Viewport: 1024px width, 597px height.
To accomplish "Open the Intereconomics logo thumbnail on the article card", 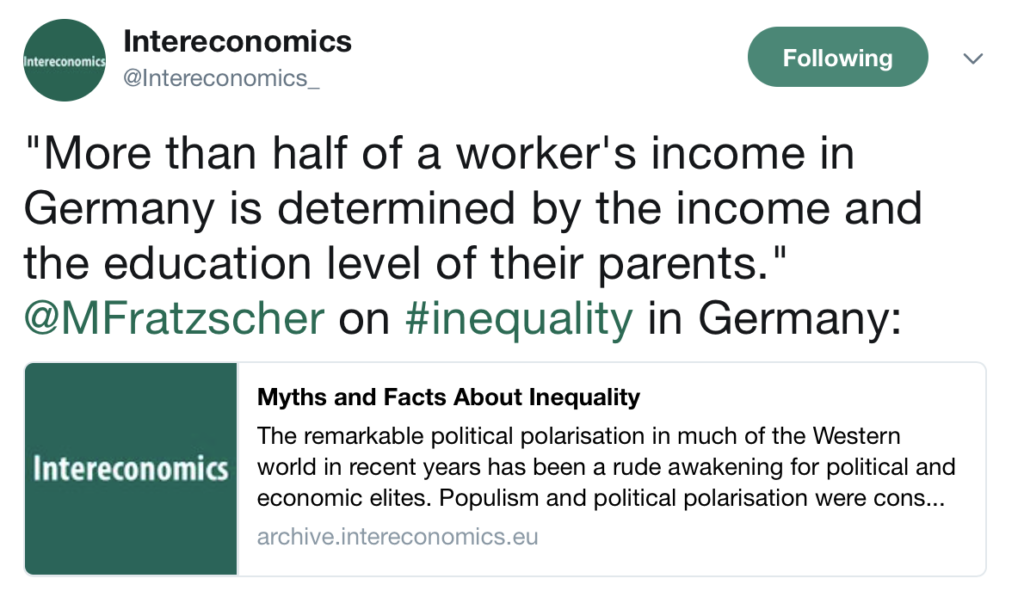I will coord(130,470).
